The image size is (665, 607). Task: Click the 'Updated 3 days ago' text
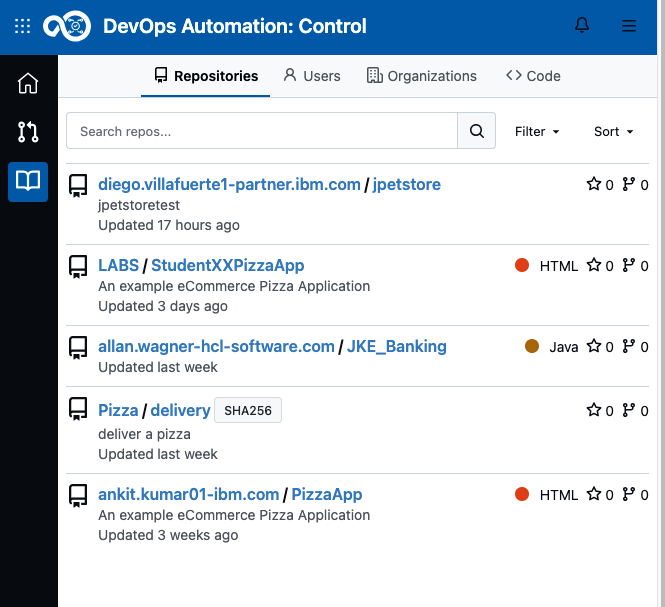click(163, 306)
